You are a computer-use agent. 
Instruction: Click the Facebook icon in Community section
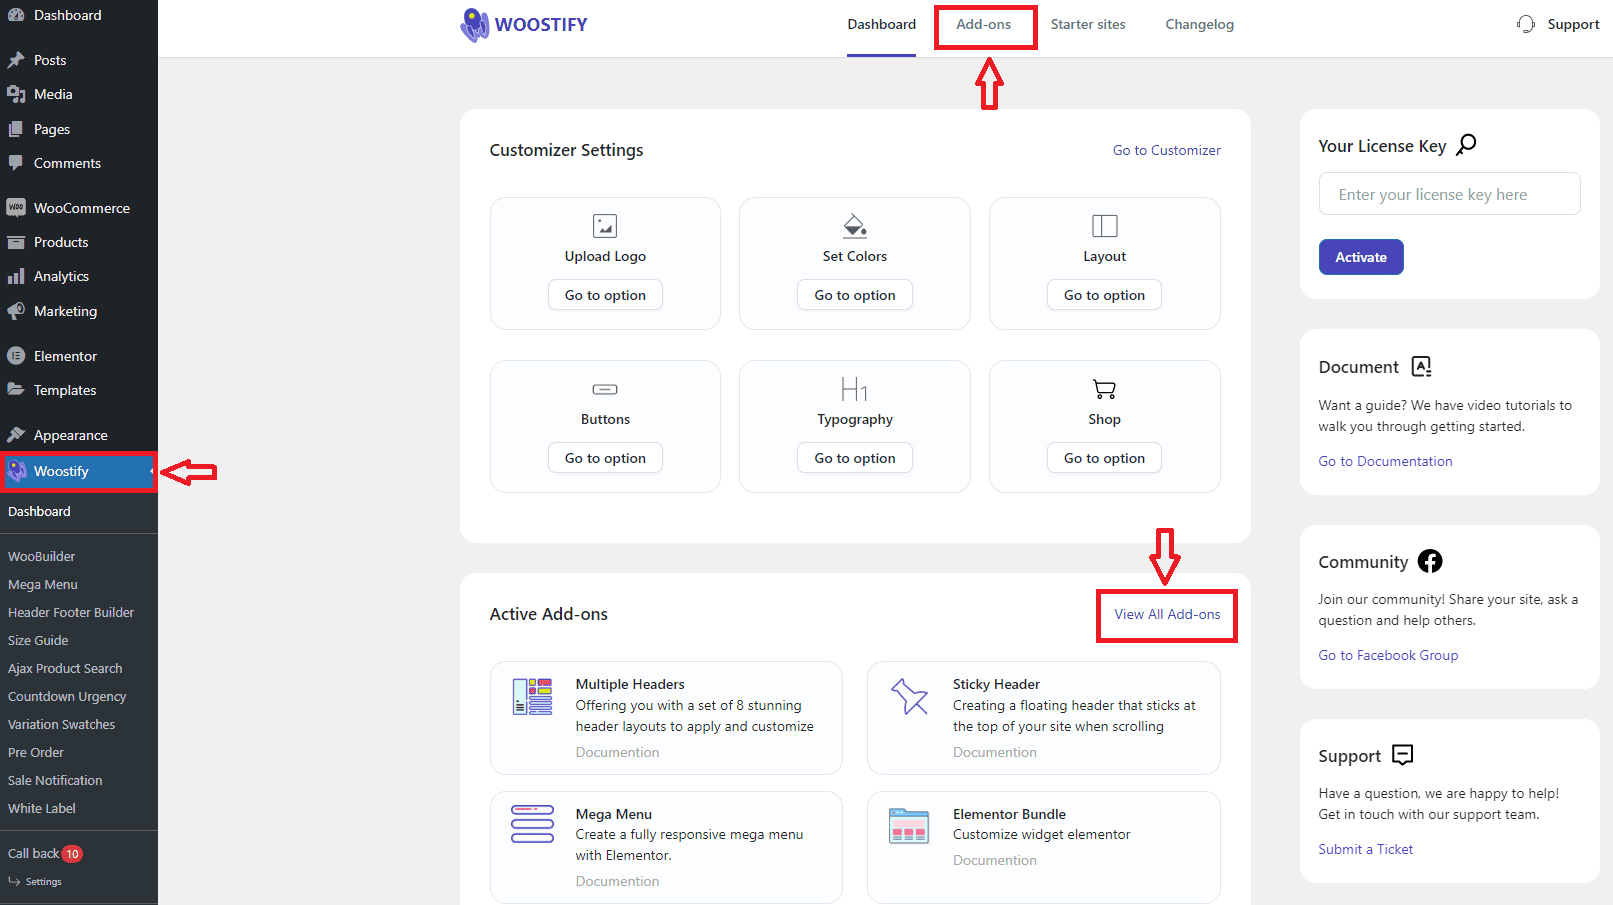click(x=1430, y=561)
